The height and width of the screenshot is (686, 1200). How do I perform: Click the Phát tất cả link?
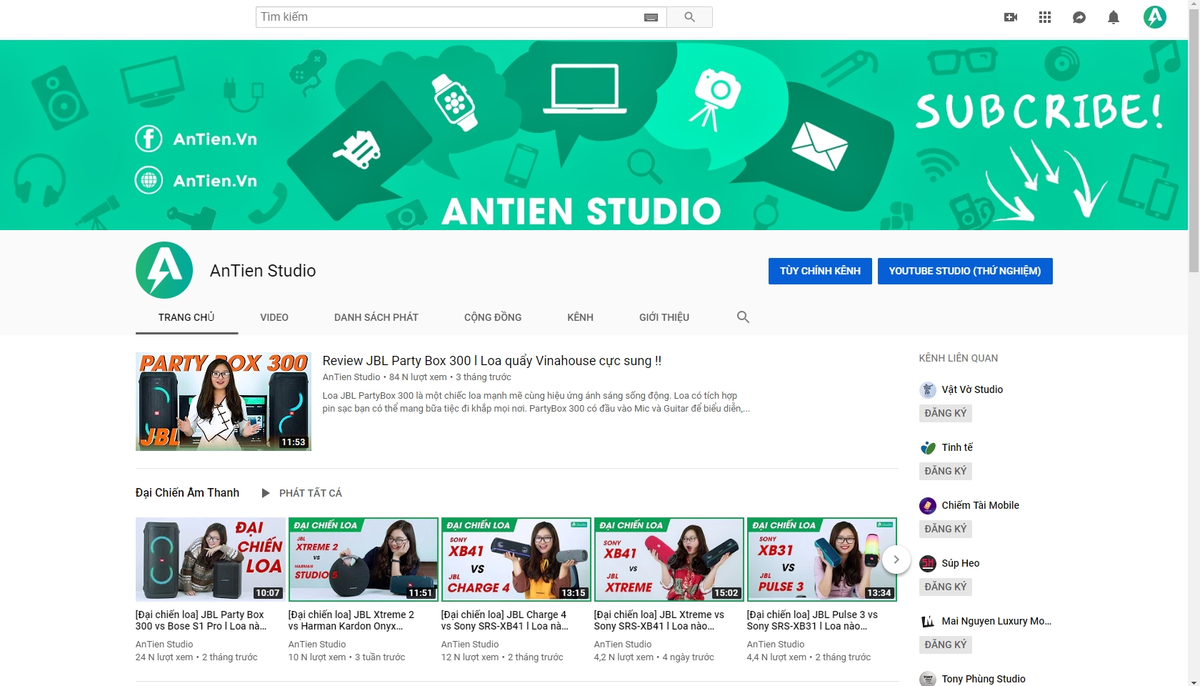(x=310, y=493)
